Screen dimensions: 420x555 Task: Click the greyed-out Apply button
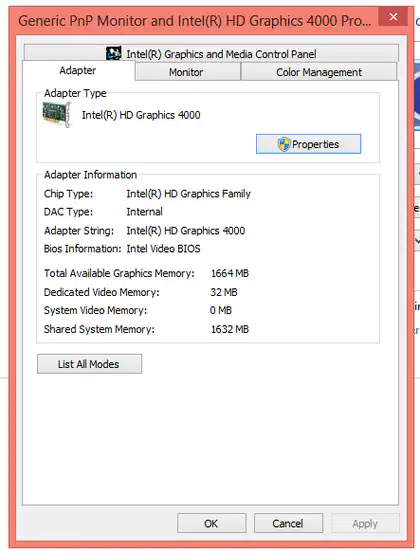point(365,523)
